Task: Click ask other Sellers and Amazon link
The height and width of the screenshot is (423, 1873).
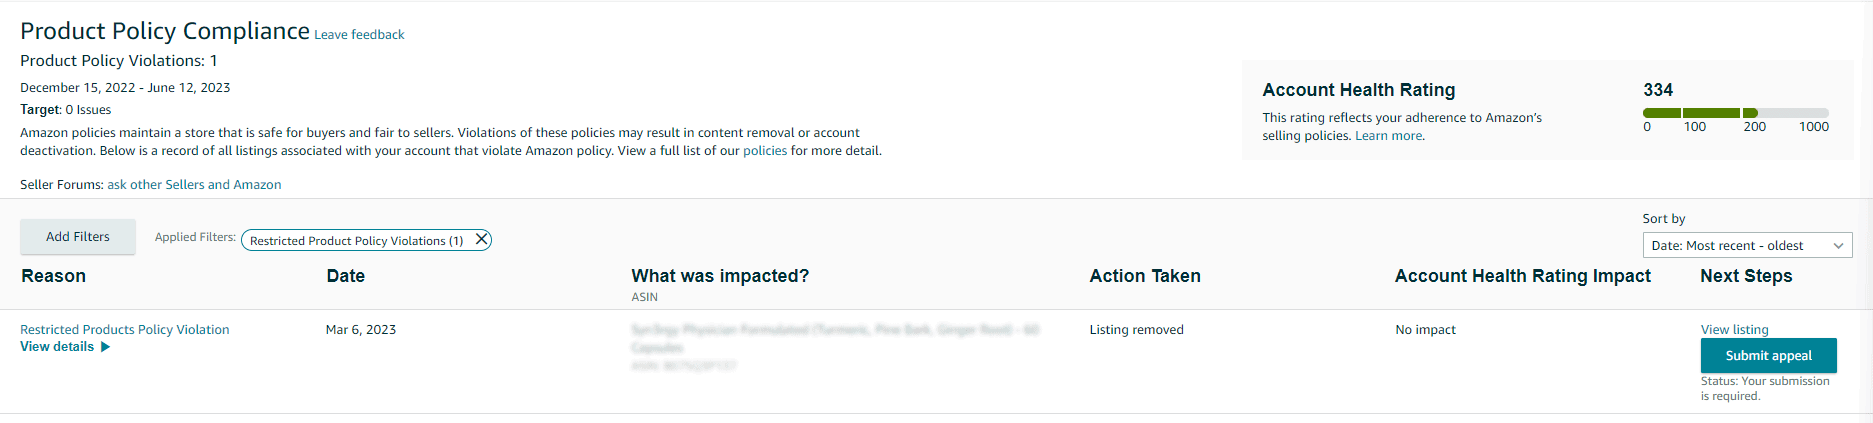Action: [194, 185]
